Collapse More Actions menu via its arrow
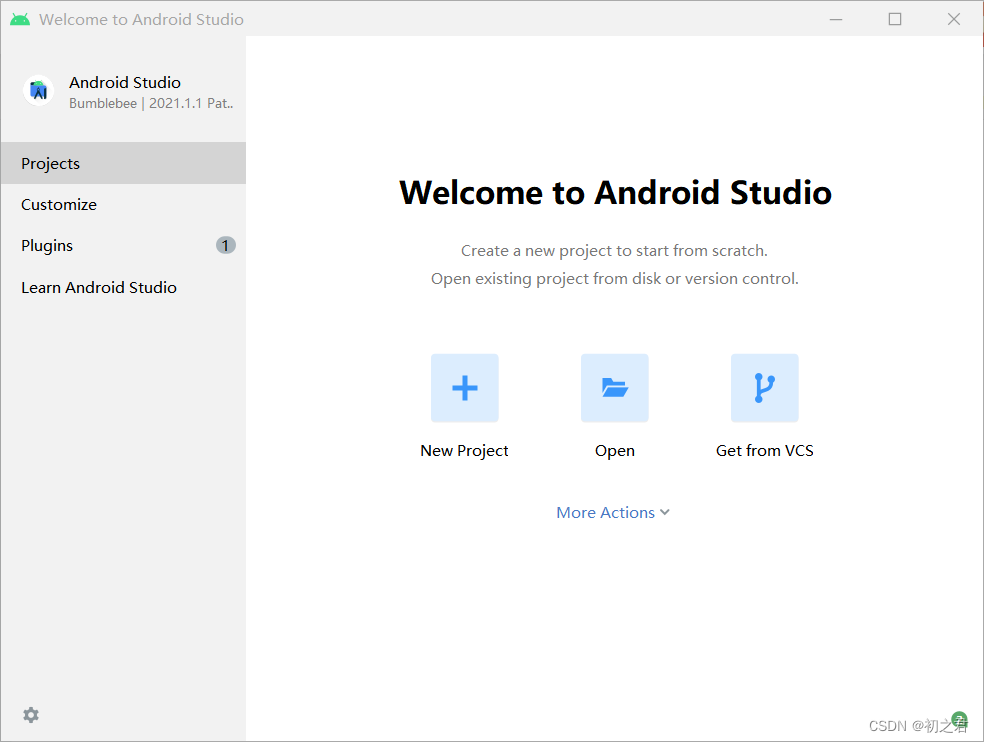Screen dimensions: 984x742 click(x=666, y=512)
